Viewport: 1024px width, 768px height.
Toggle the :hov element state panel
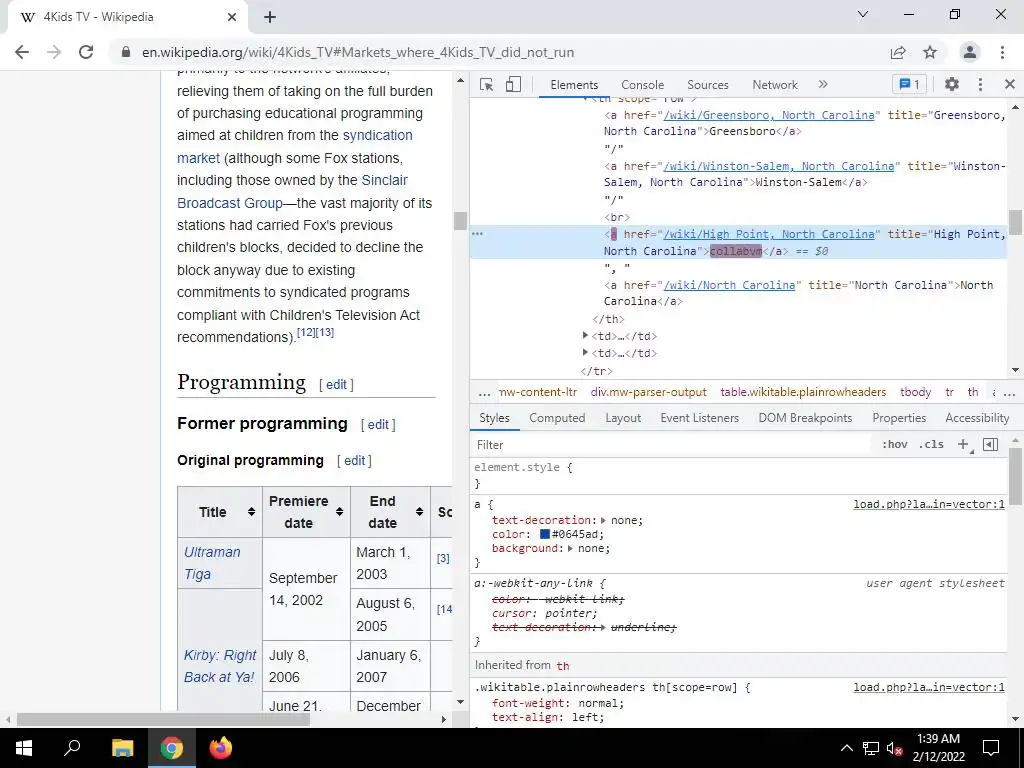[x=894, y=445]
